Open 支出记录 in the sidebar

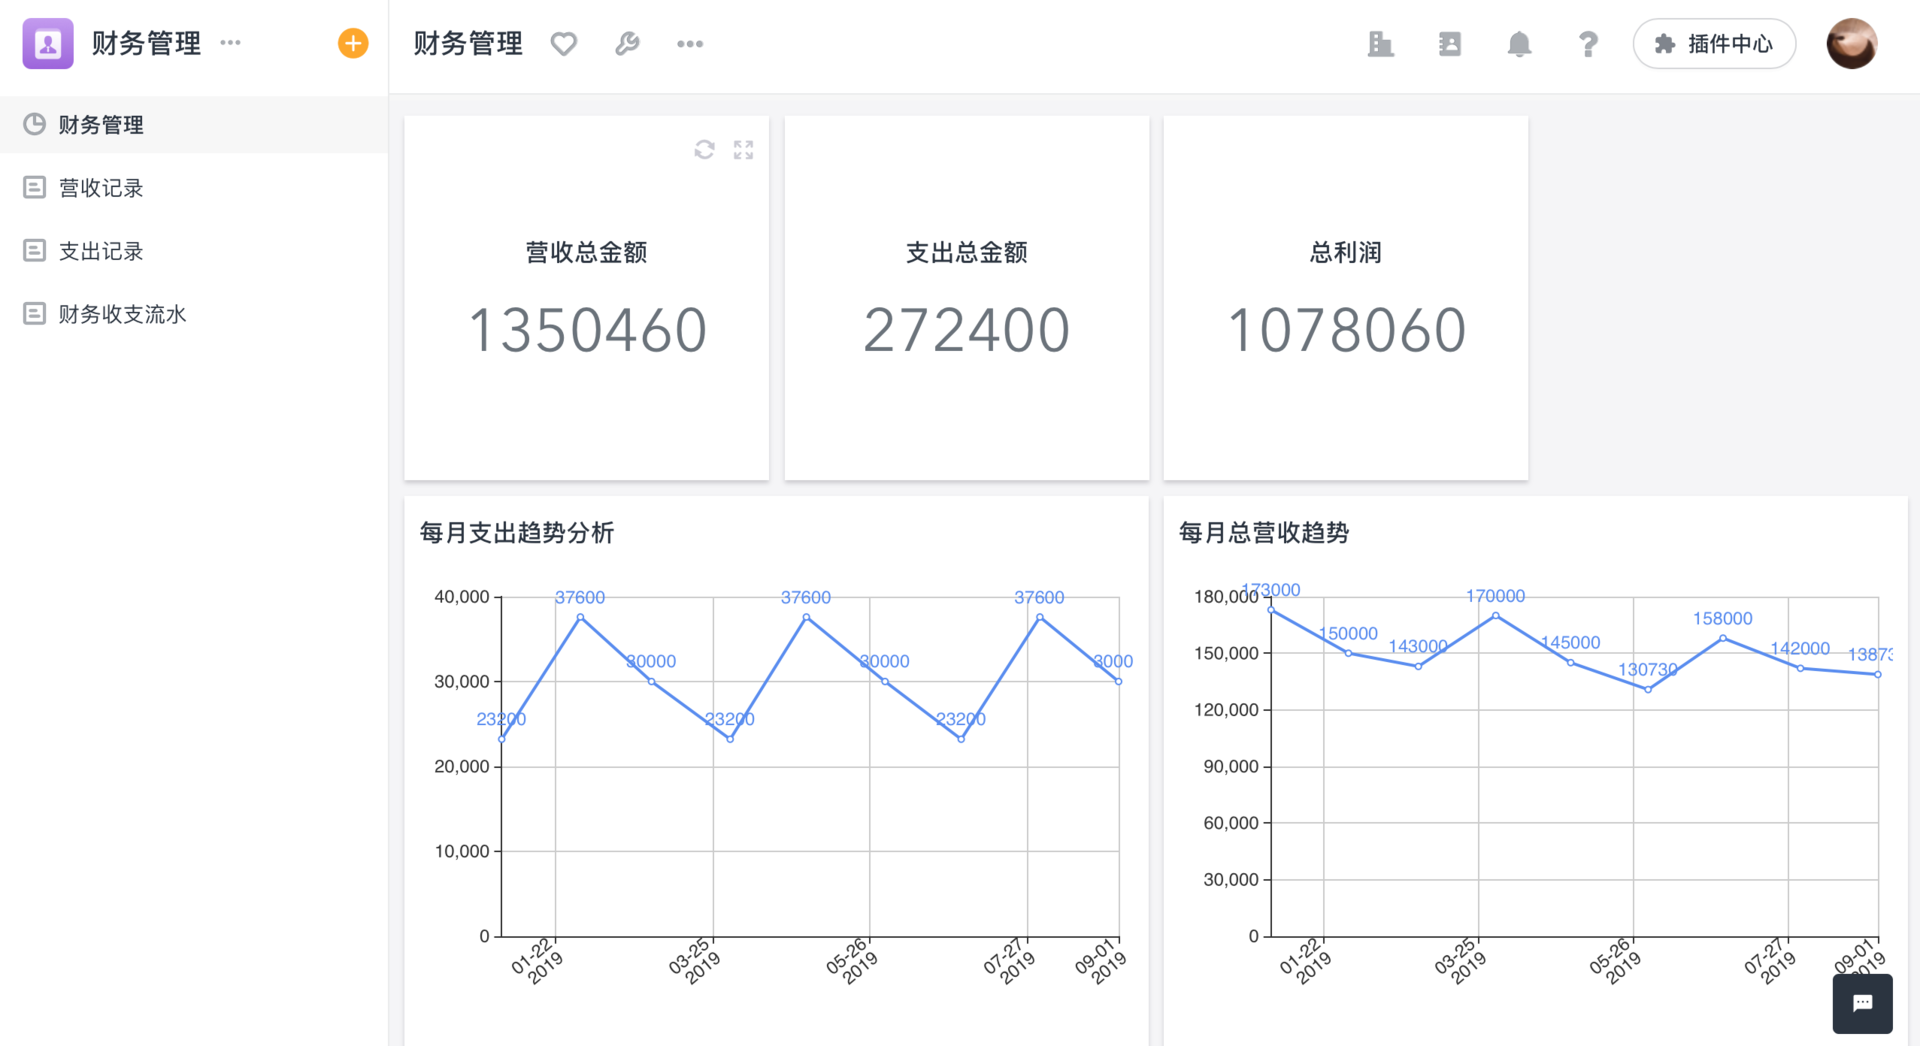pos(194,250)
